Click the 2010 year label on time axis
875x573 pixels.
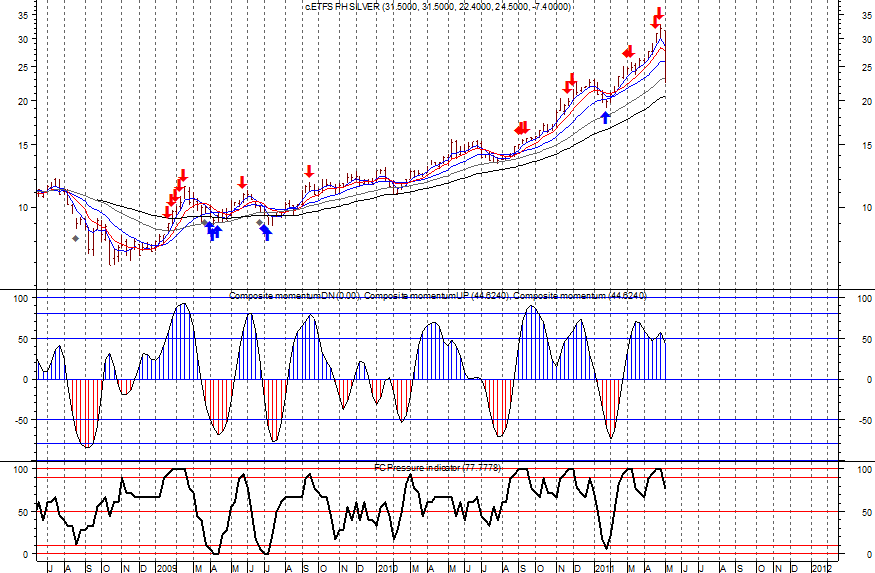click(387, 568)
